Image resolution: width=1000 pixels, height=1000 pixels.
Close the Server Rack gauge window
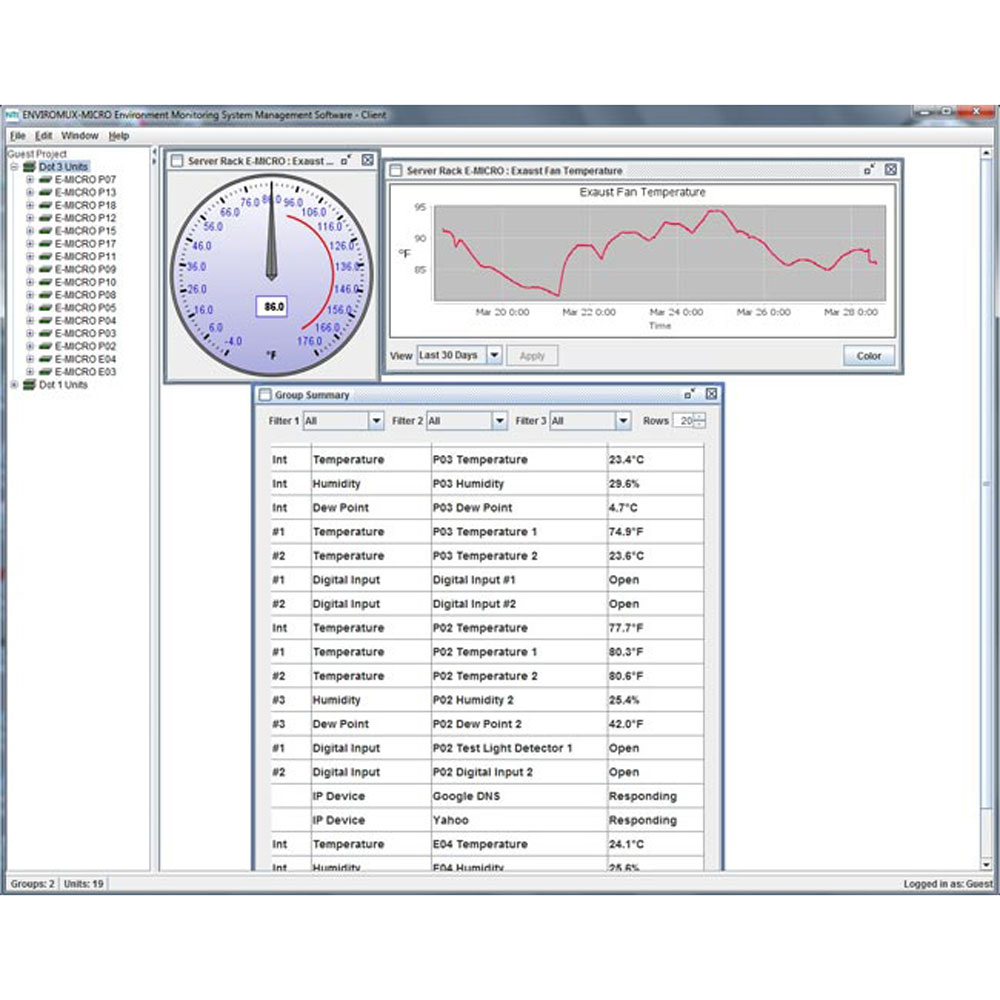coord(367,160)
